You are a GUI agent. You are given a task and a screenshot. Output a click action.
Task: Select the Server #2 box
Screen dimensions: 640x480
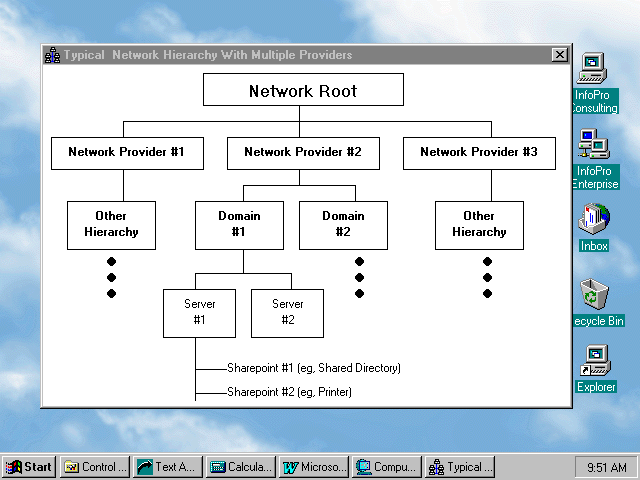tap(287, 313)
